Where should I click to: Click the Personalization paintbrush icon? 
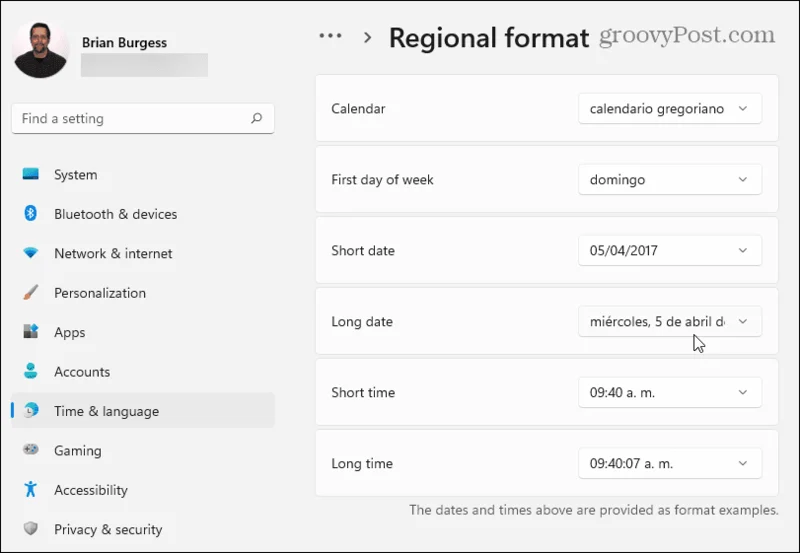point(31,292)
